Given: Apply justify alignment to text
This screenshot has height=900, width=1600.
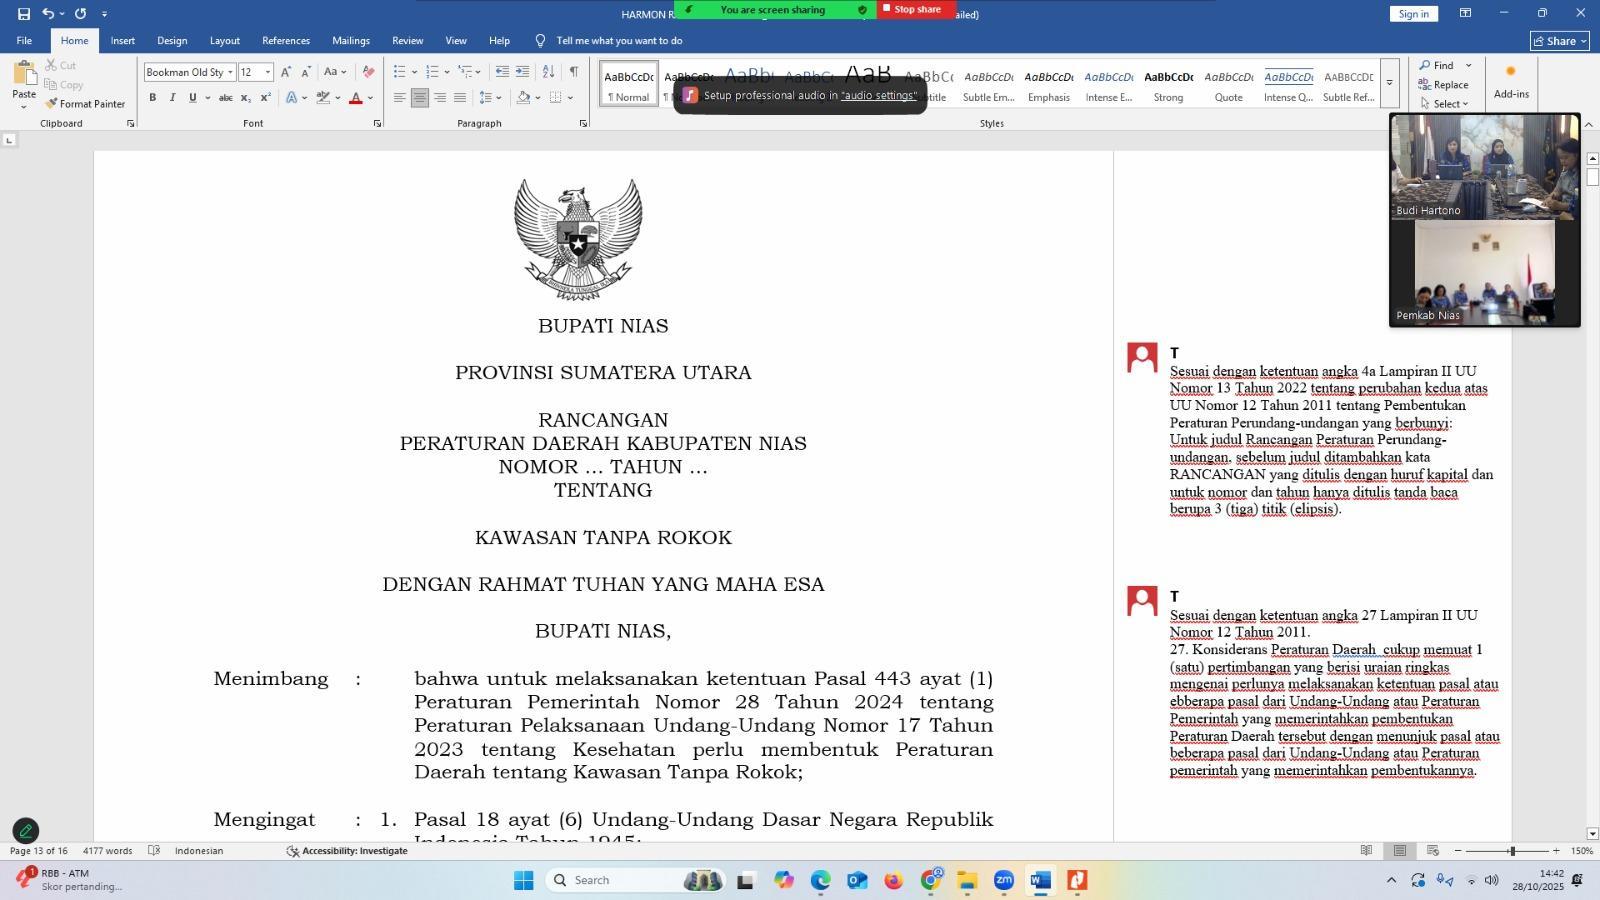Looking at the screenshot, I should [460, 98].
